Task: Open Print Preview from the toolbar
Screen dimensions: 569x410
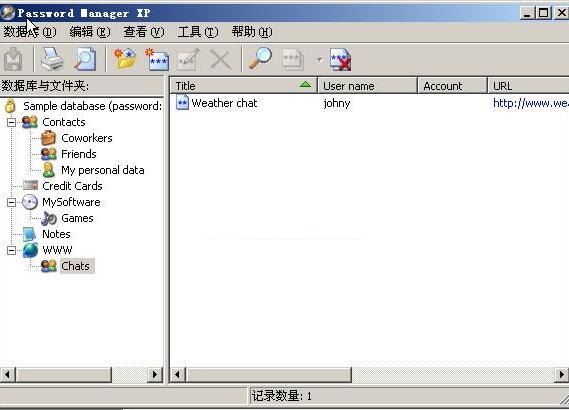Action: (x=85, y=59)
